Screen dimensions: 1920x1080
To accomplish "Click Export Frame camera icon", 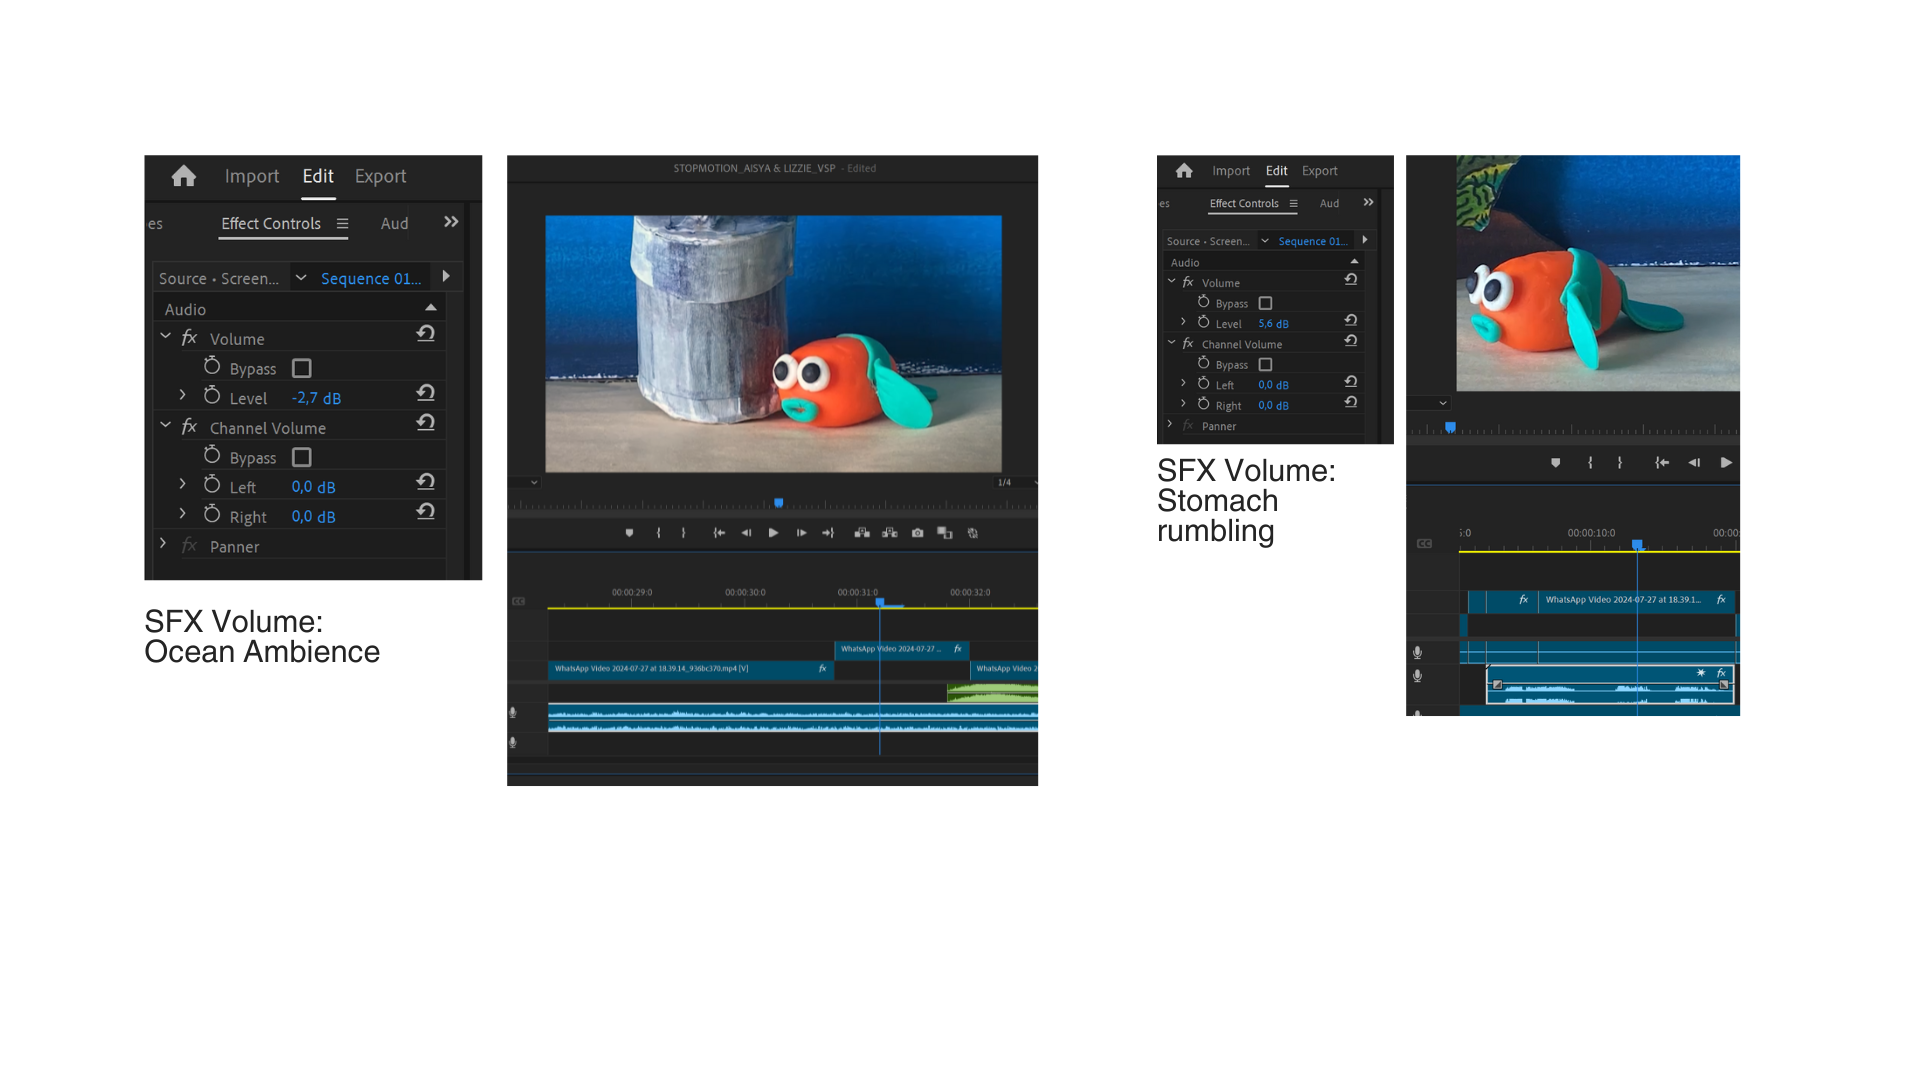I will pos(917,533).
